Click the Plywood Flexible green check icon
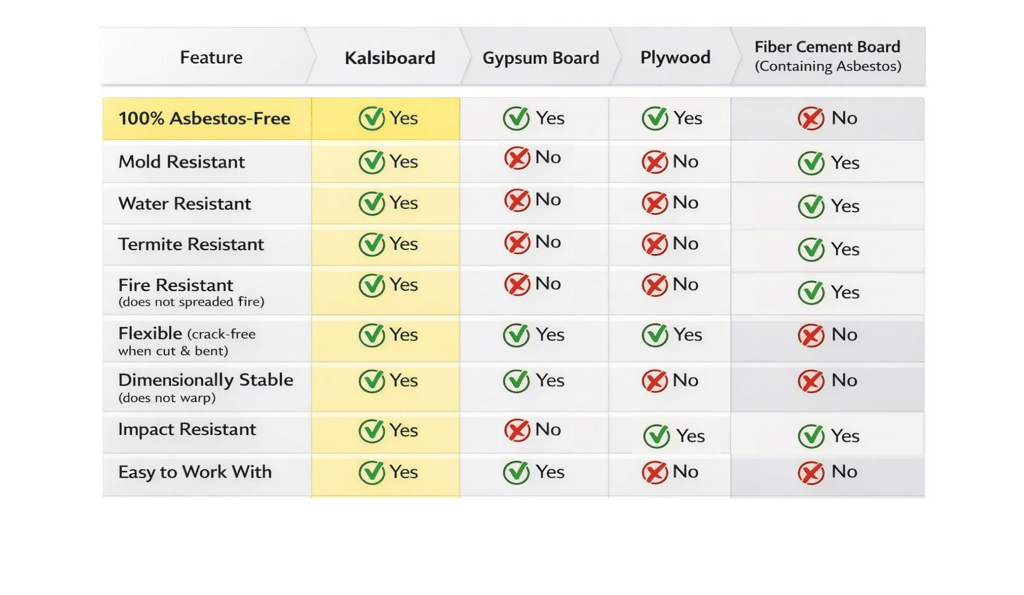 click(655, 335)
